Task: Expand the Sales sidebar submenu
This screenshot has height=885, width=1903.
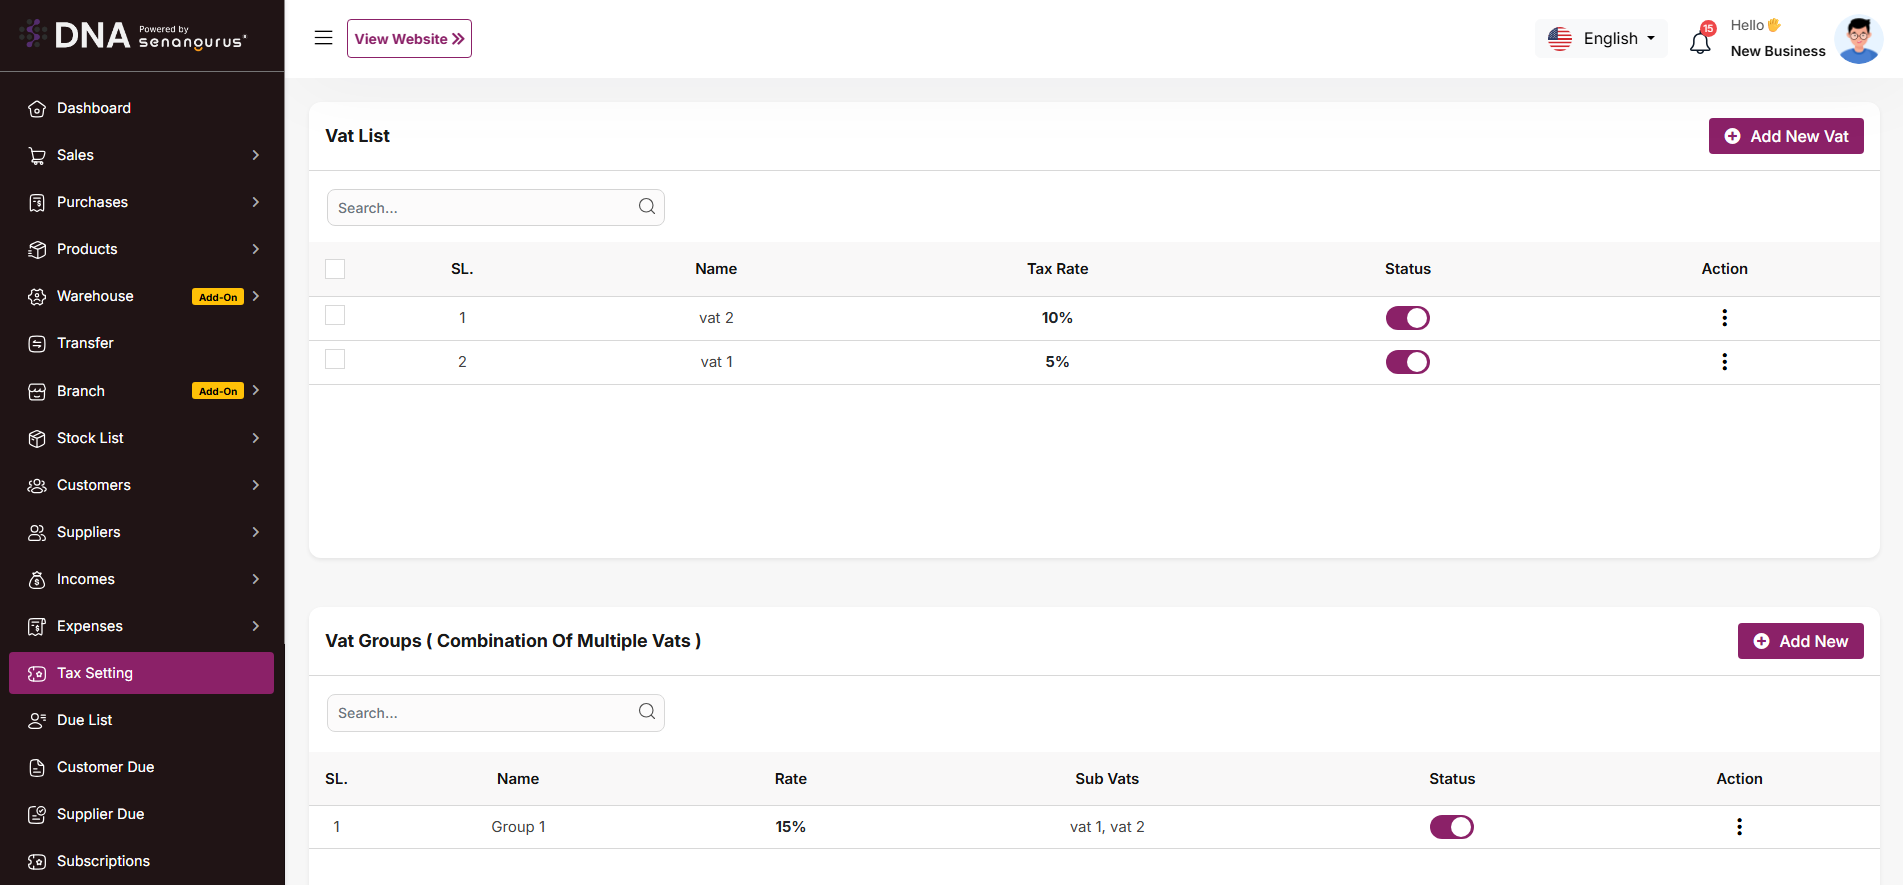Action: (255, 155)
